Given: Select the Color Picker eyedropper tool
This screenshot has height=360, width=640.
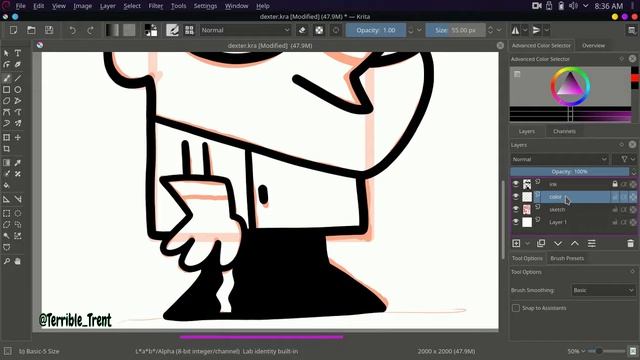Looking at the screenshot, I should [18, 162].
